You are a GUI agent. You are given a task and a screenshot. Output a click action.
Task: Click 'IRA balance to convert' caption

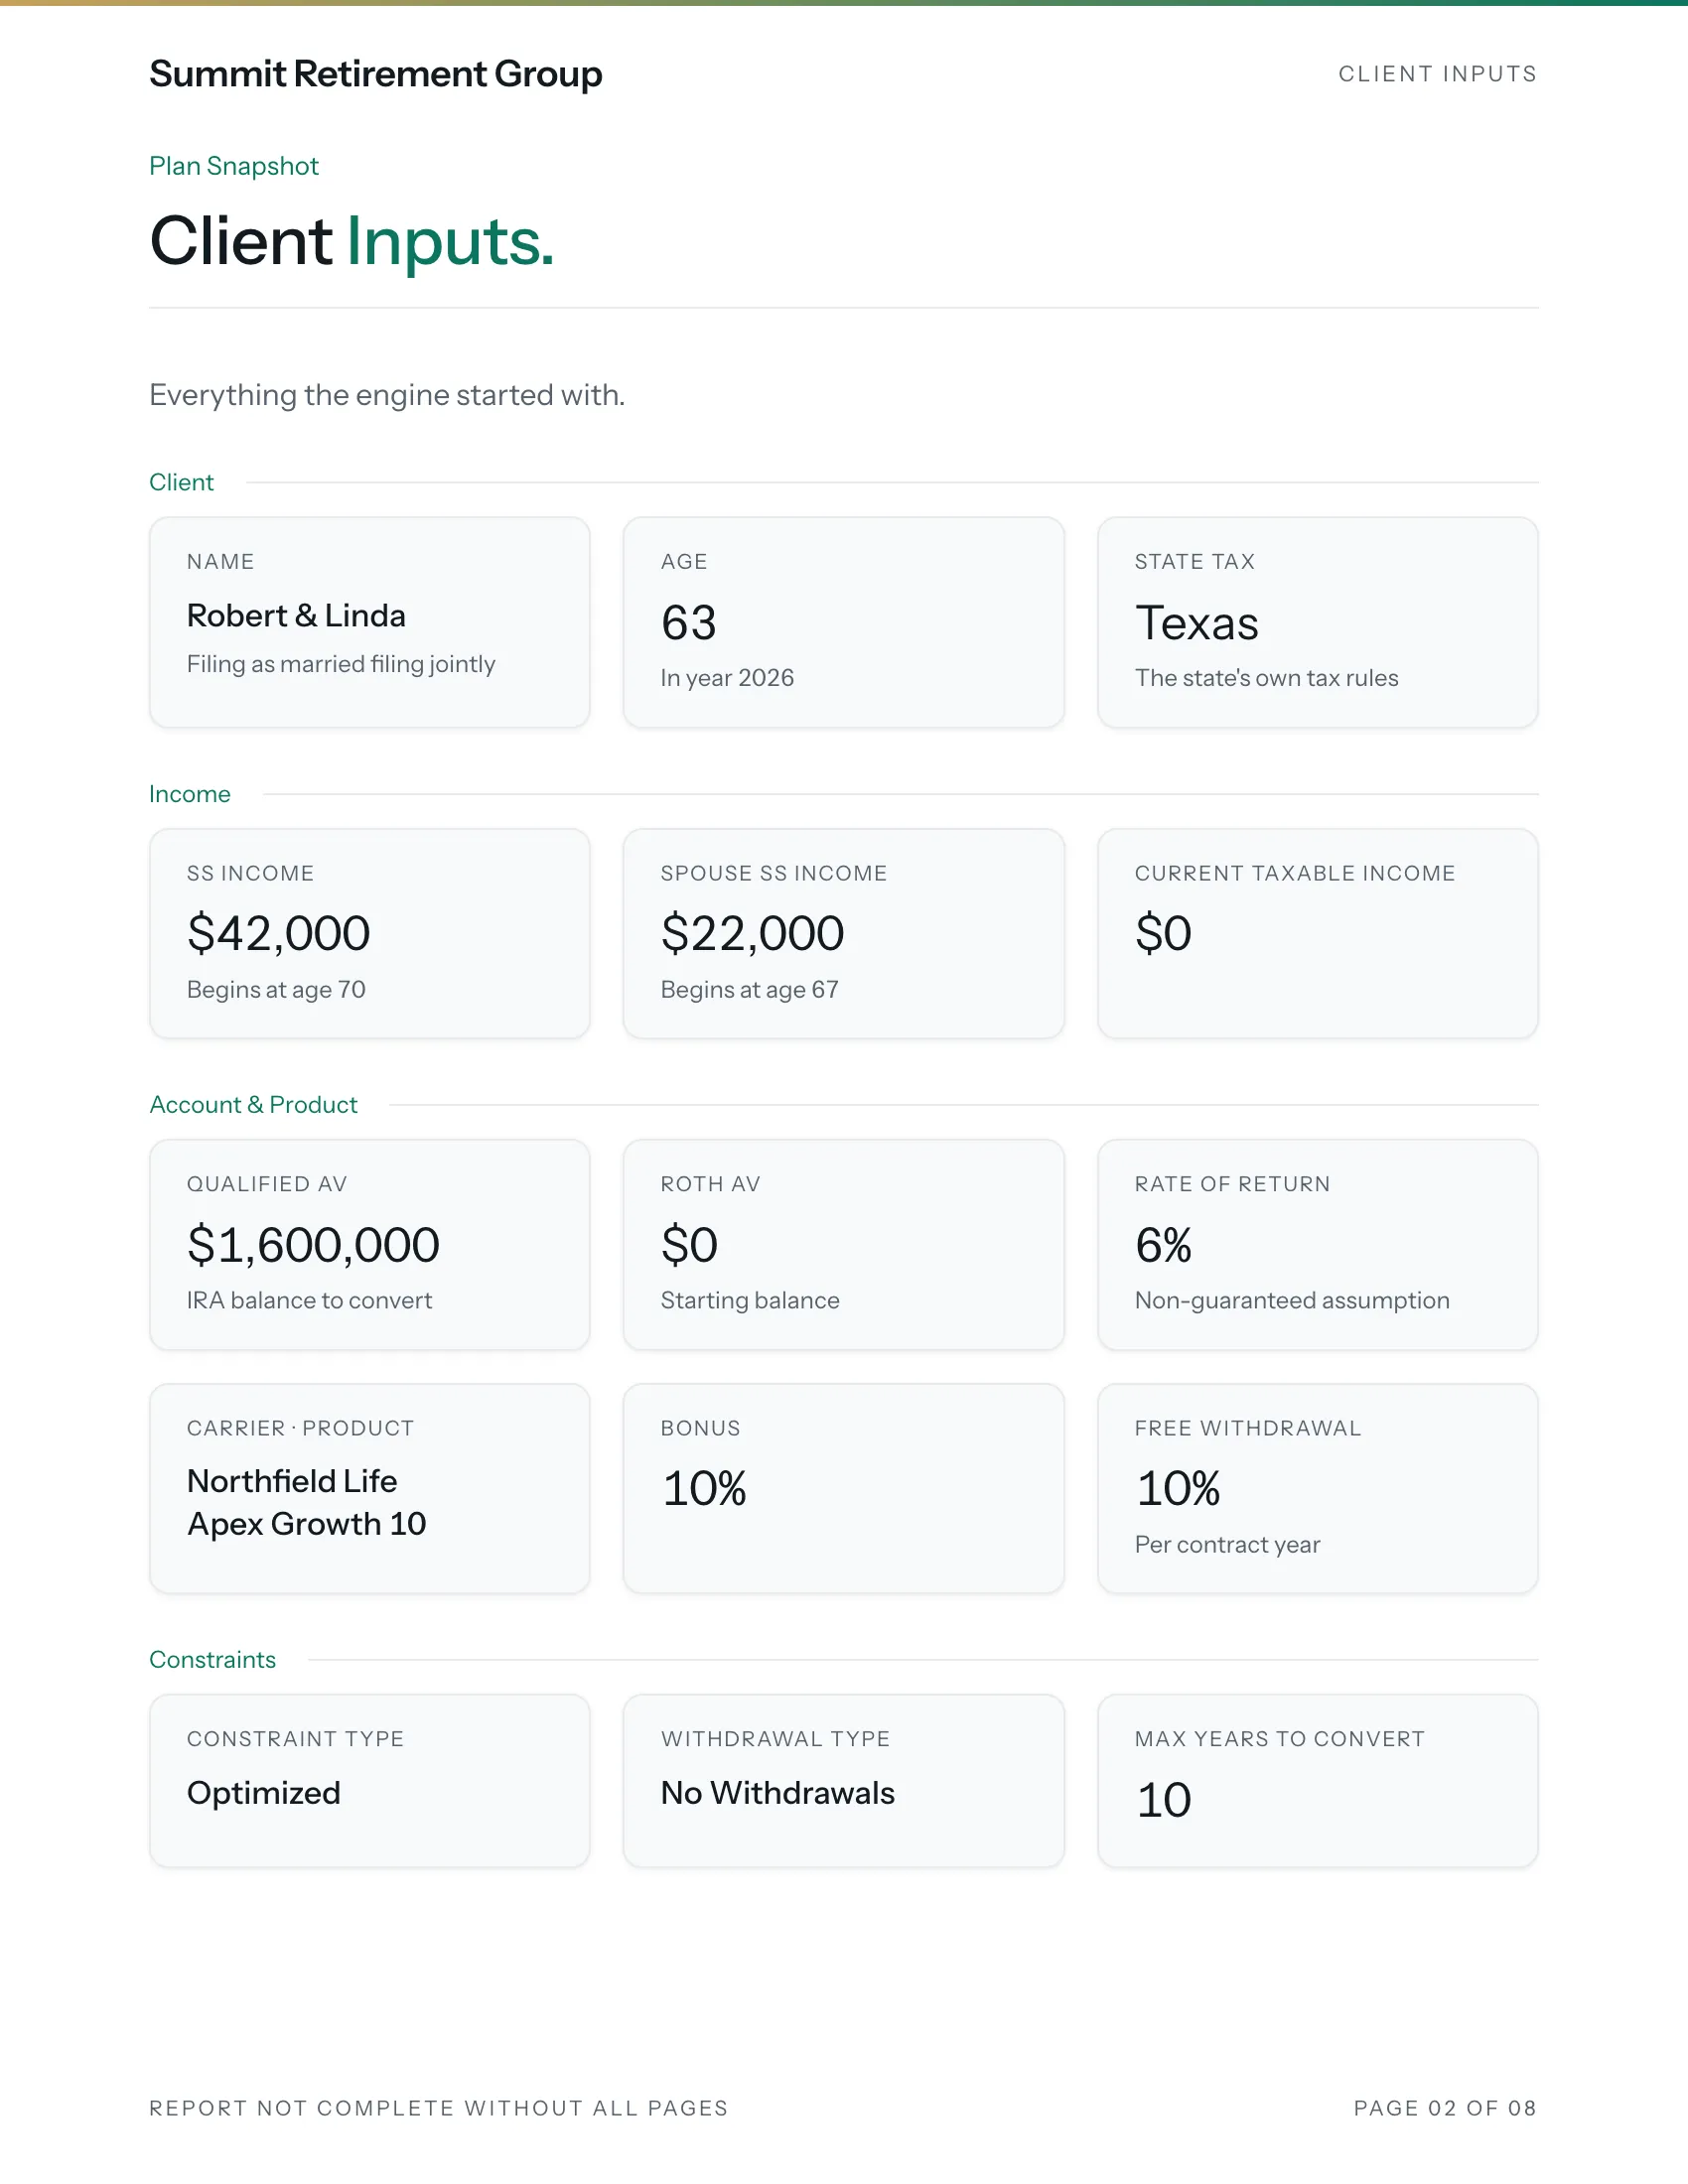click(x=309, y=1300)
